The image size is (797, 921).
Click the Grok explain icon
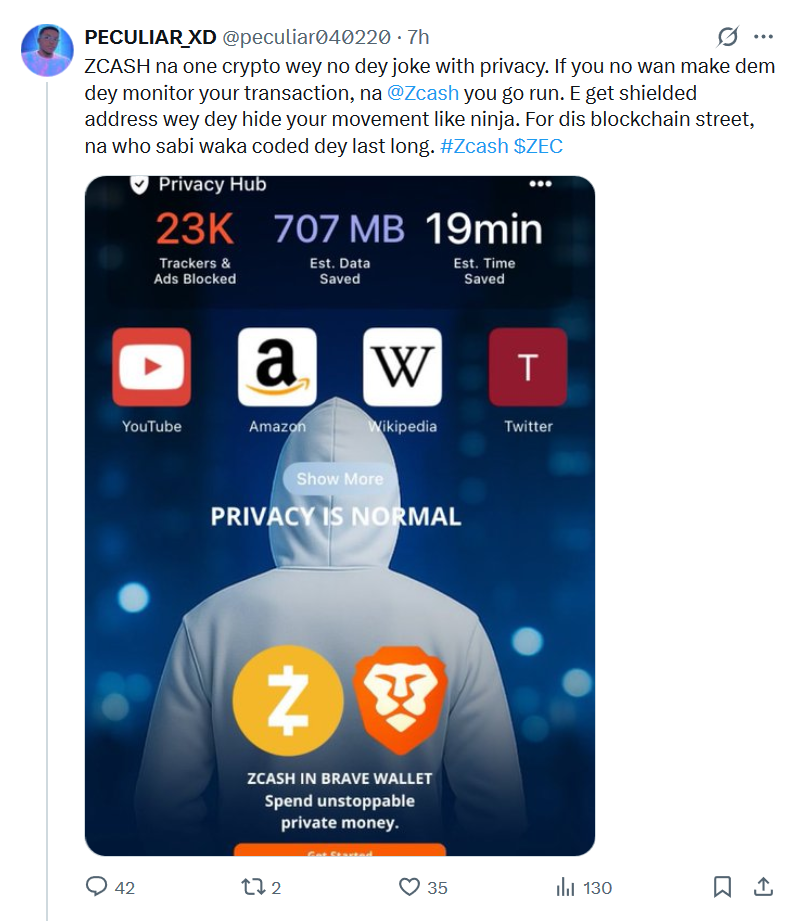click(728, 37)
